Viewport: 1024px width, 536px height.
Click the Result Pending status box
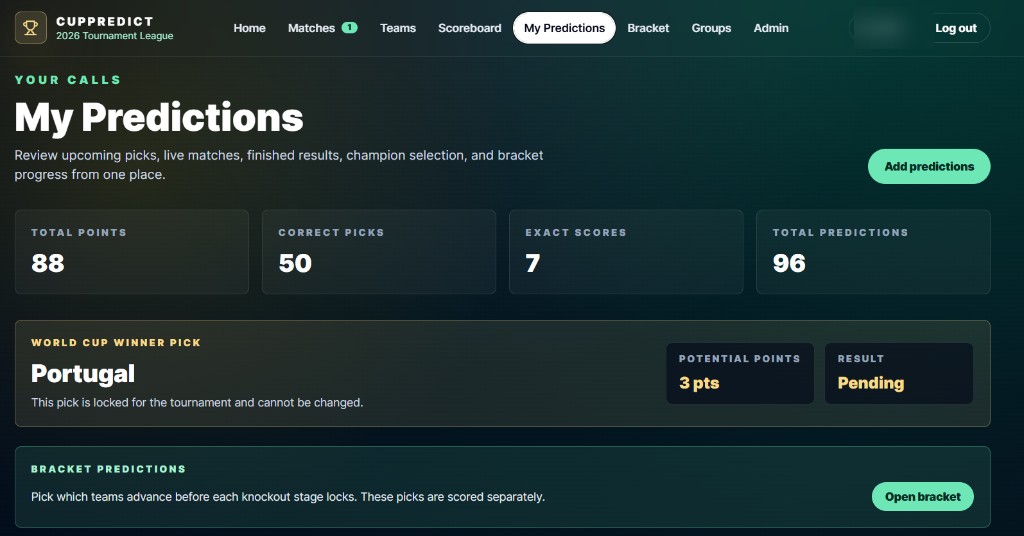pos(899,373)
